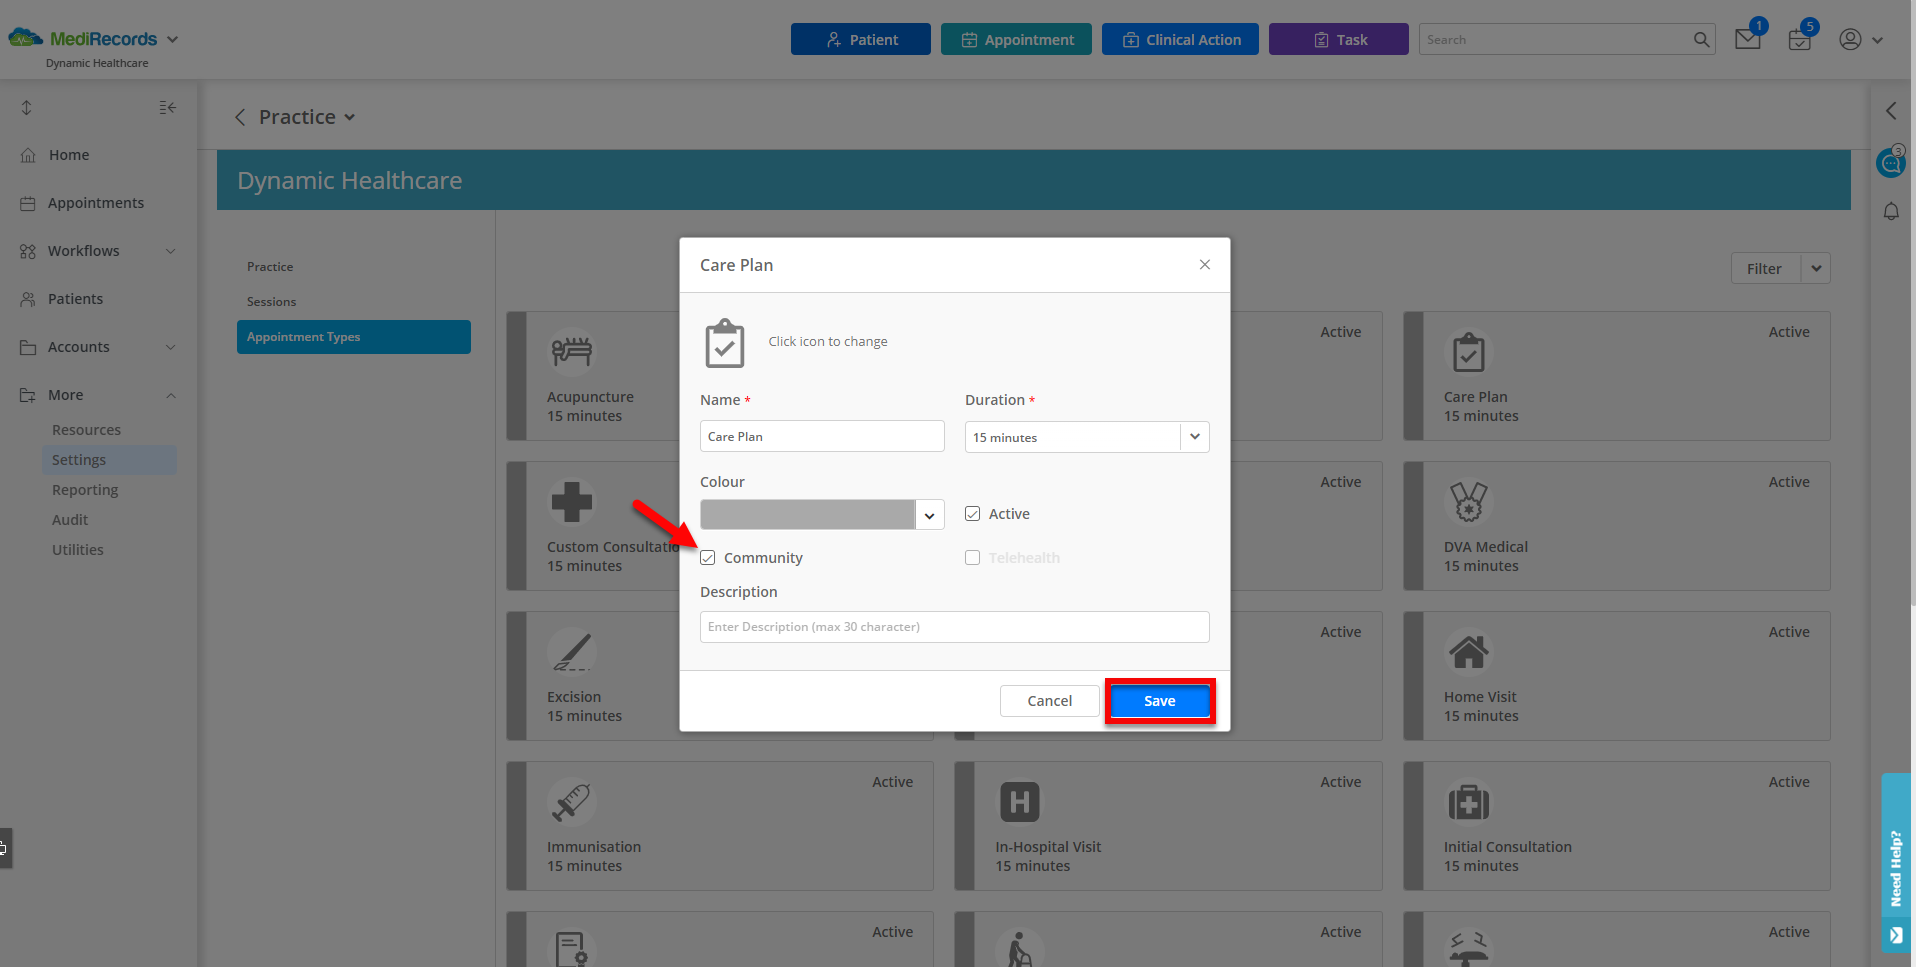Viewport: 1916px width, 967px height.
Task: Cancel the Care Plan dialog
Action: coord(1049,701)
